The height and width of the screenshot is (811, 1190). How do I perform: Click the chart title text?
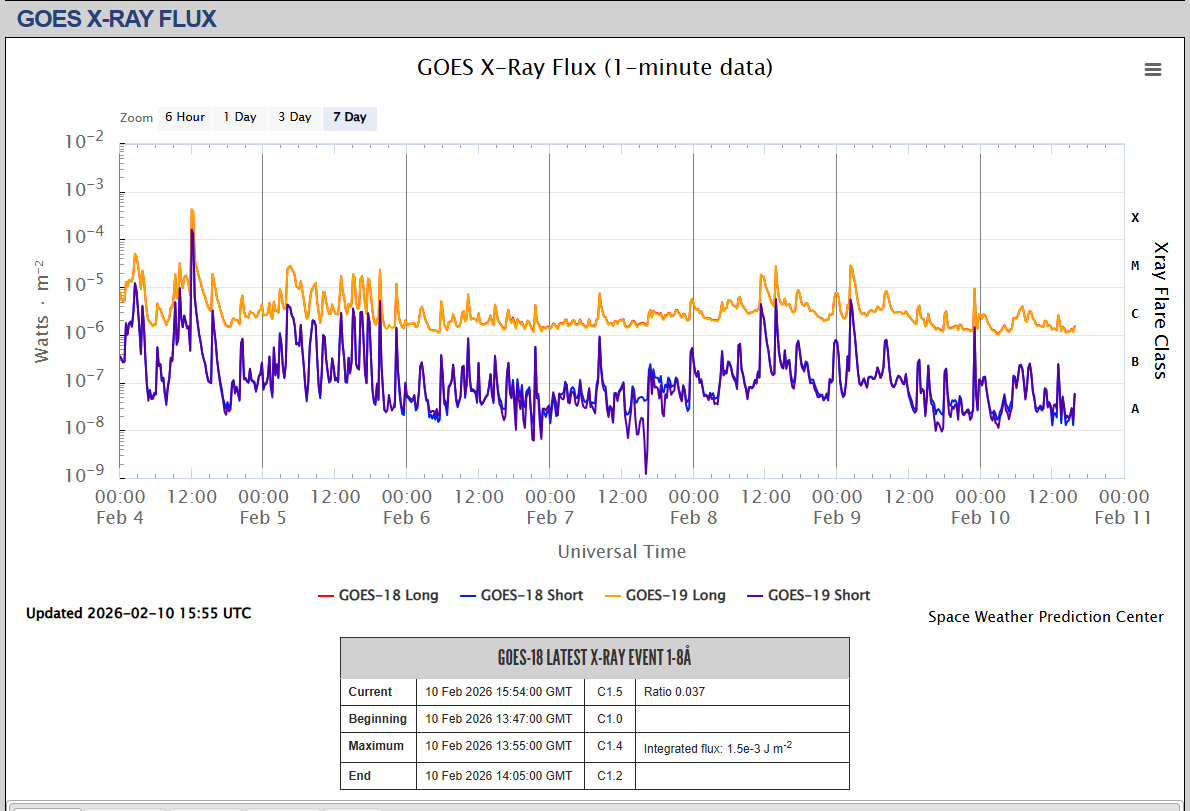click(594, 67)
